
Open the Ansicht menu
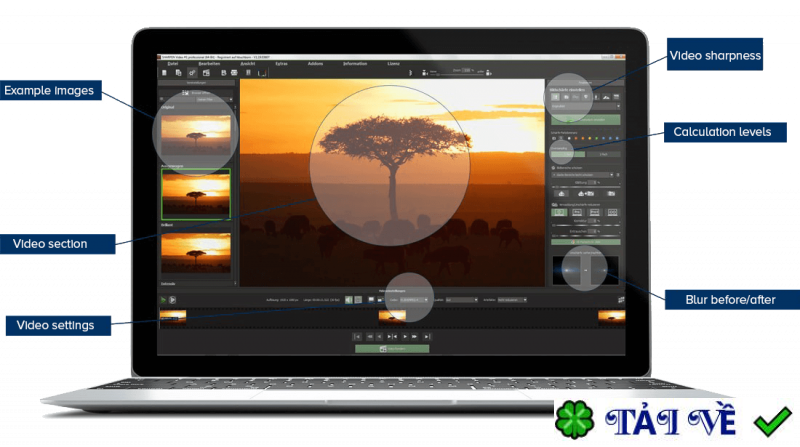pos(247,64)
